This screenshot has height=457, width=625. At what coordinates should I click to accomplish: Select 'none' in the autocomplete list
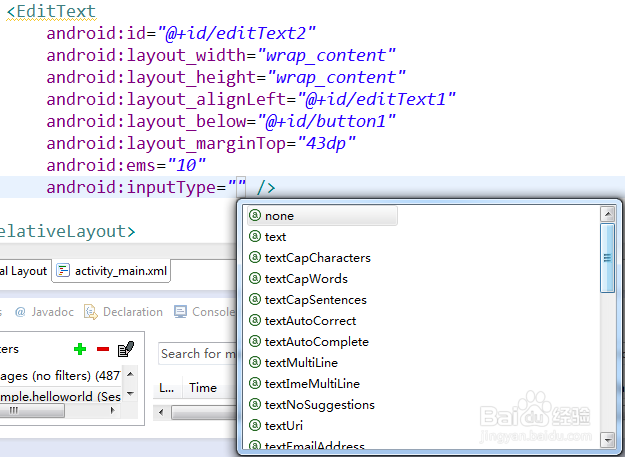[322, 216]
